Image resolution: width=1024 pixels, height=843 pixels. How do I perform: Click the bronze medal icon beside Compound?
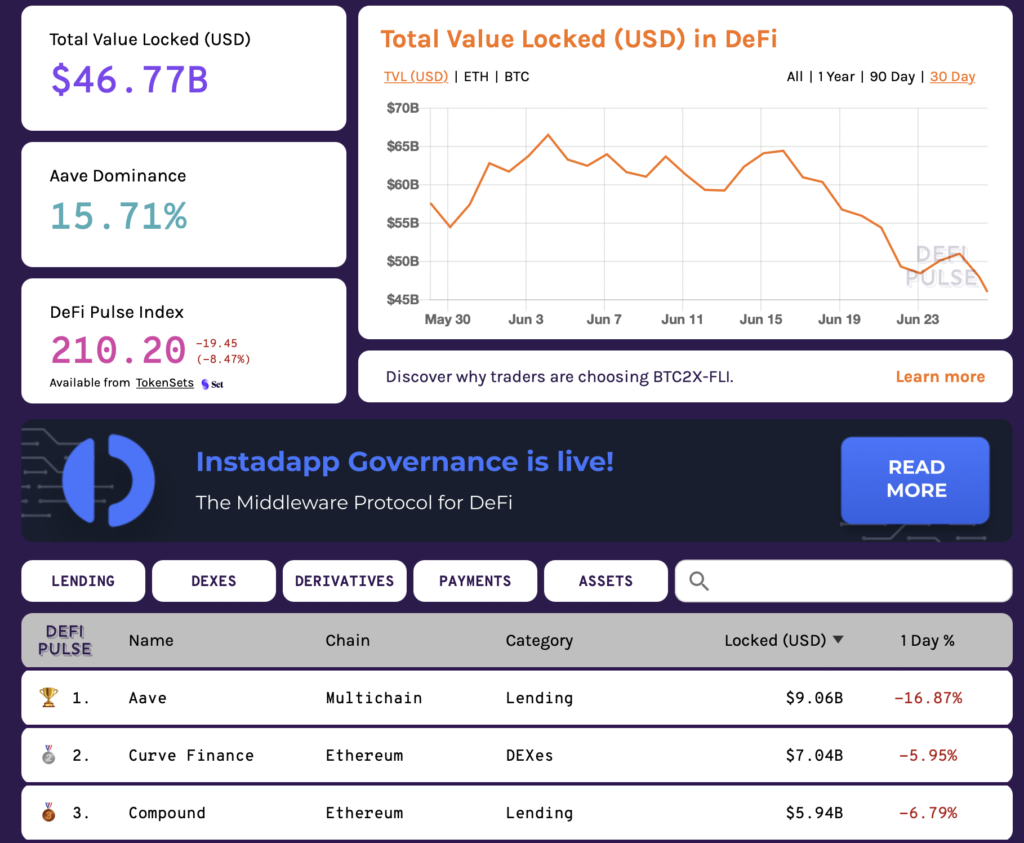coord(48,812)
